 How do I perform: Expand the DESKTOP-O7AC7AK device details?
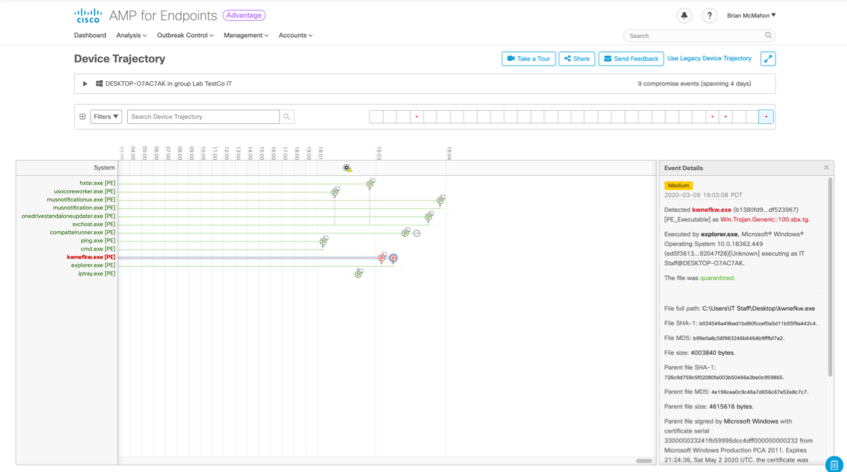click(85, 84)
